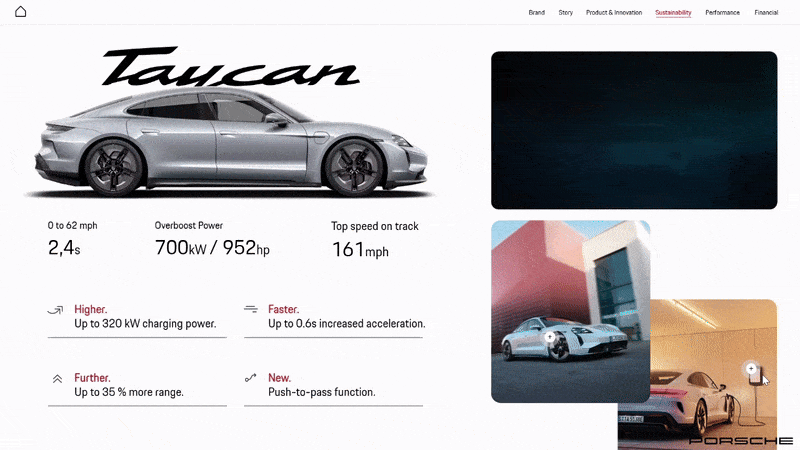Go to the home icon
This screenshot has height=450, width=800.
(20, 11)
